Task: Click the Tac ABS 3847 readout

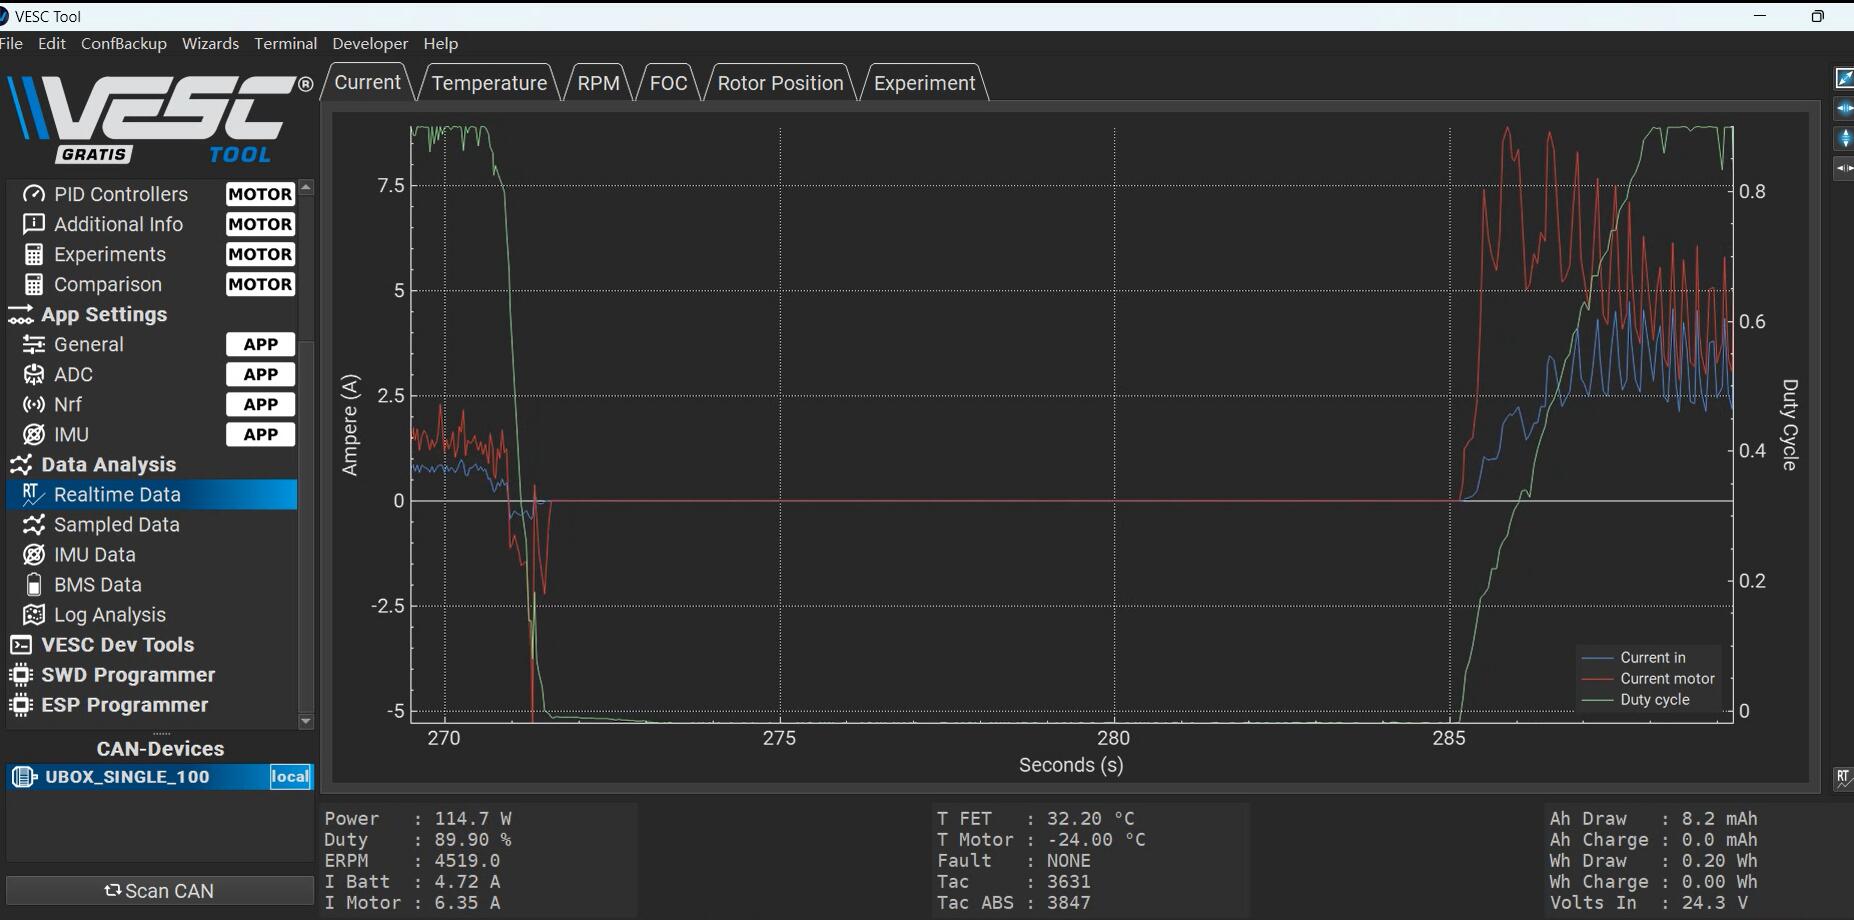Action: click(x=1014, y=903)
